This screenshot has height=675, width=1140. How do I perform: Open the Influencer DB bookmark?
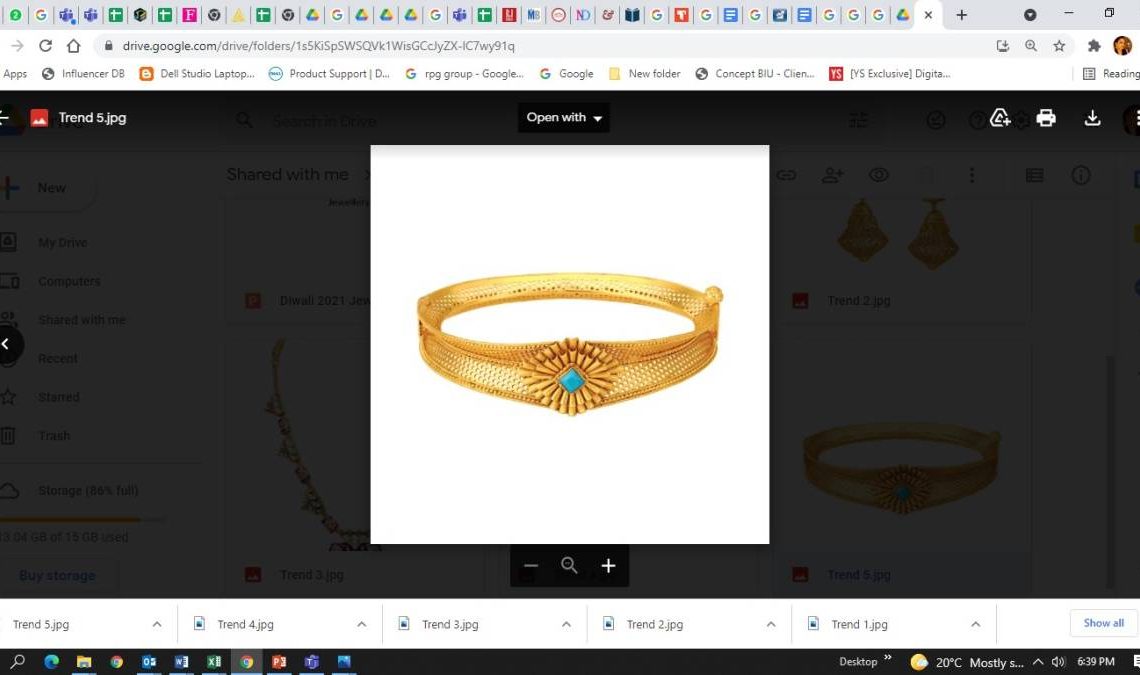point(84,73)
